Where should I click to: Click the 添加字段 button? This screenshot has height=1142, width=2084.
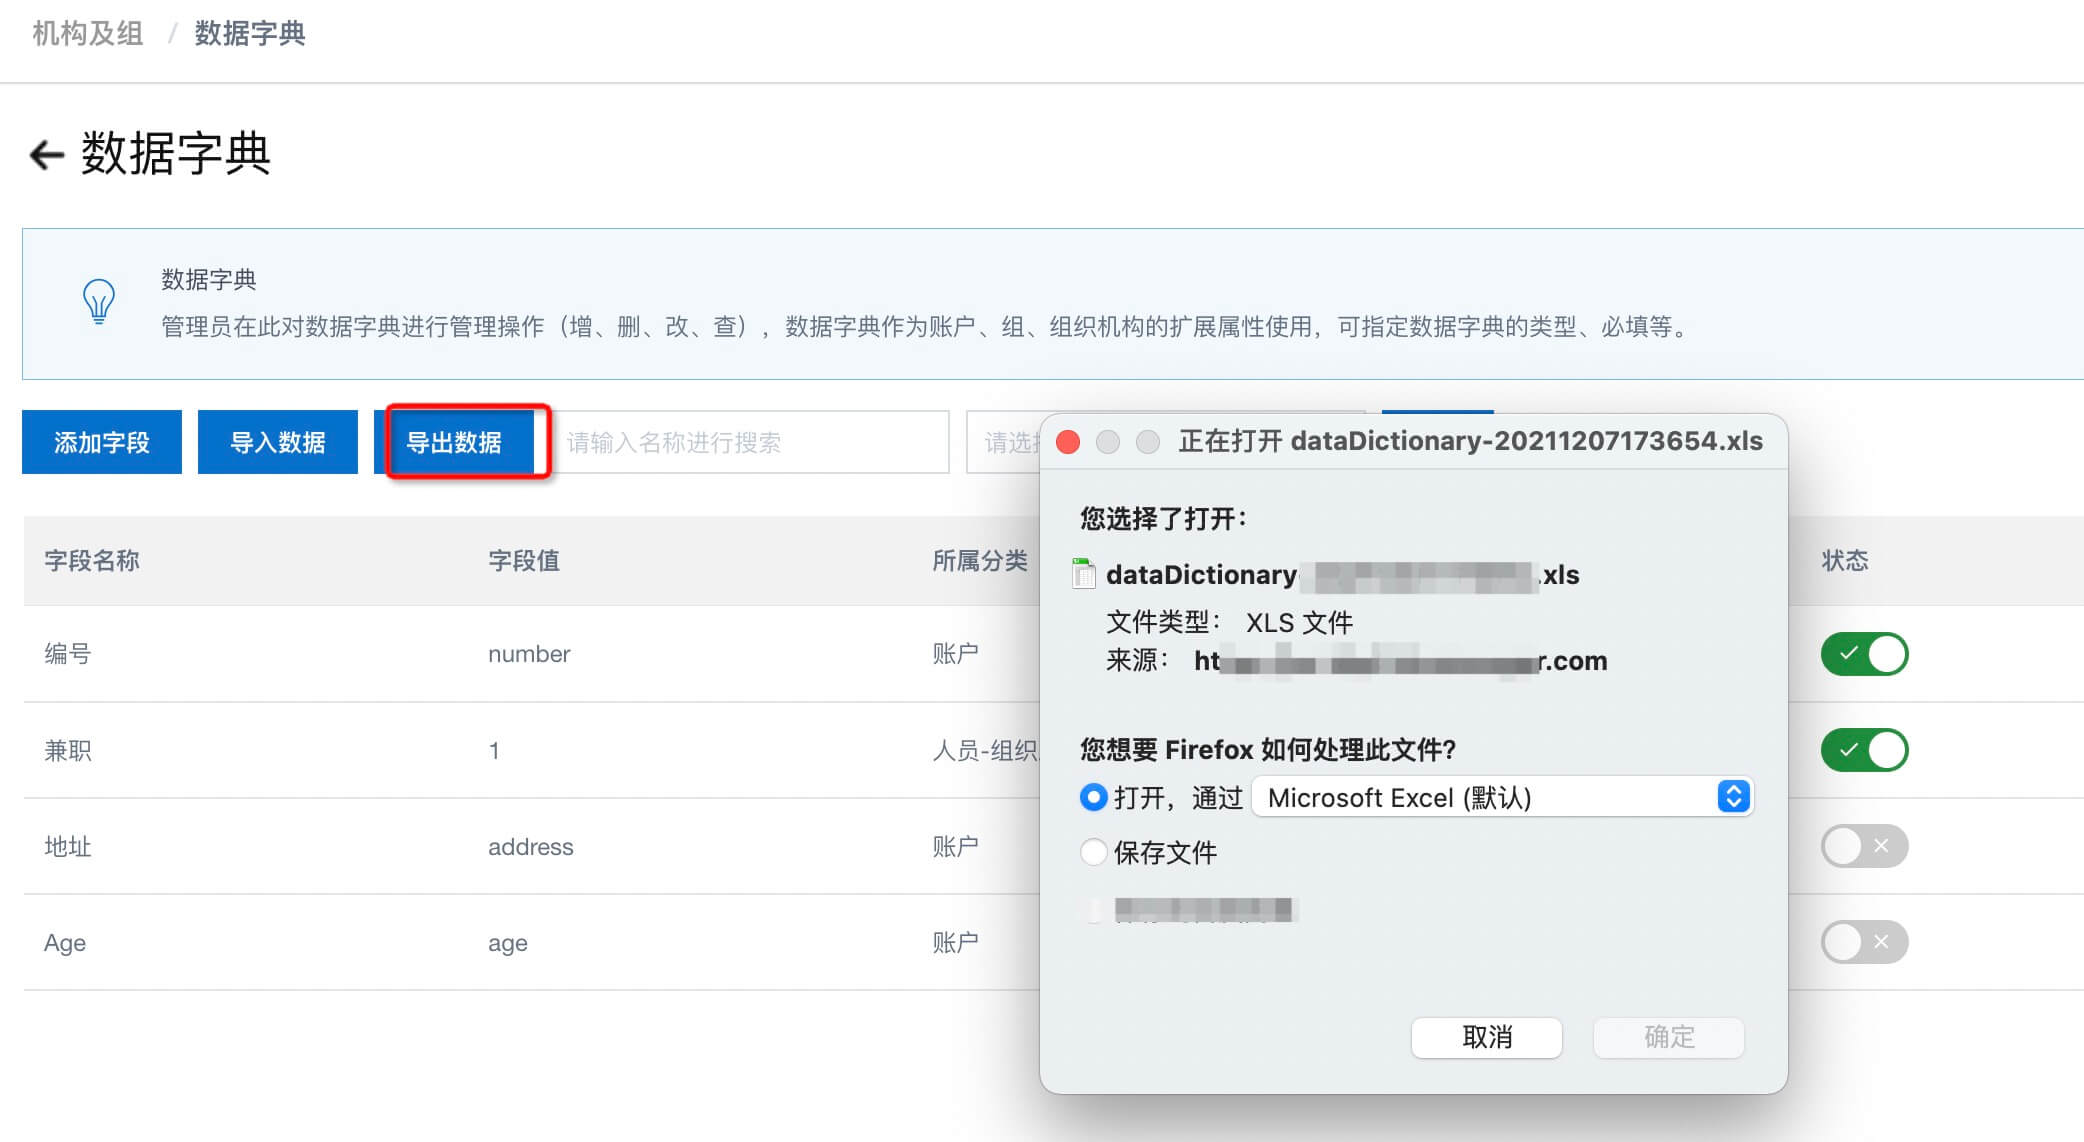[102, 442]
